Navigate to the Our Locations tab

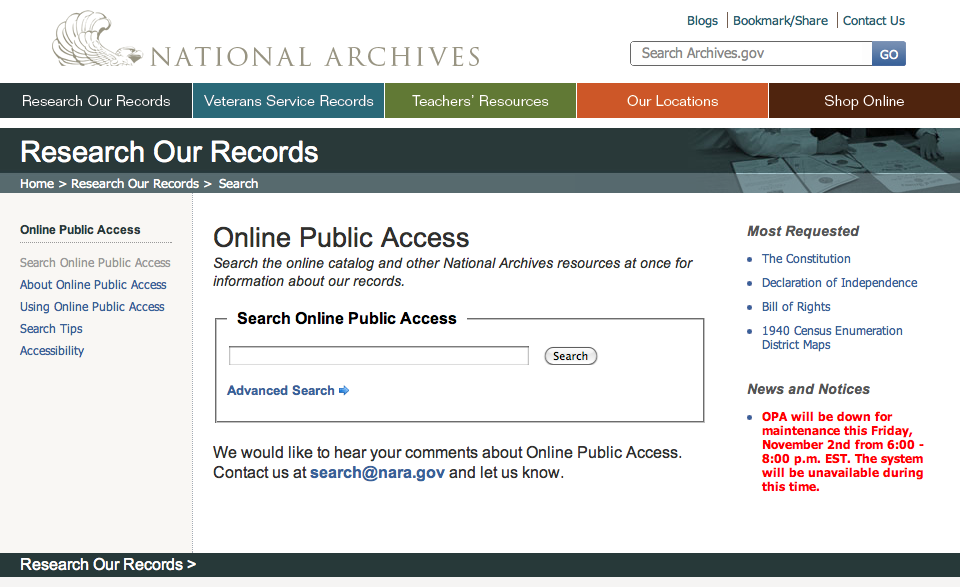coord(672,101)
